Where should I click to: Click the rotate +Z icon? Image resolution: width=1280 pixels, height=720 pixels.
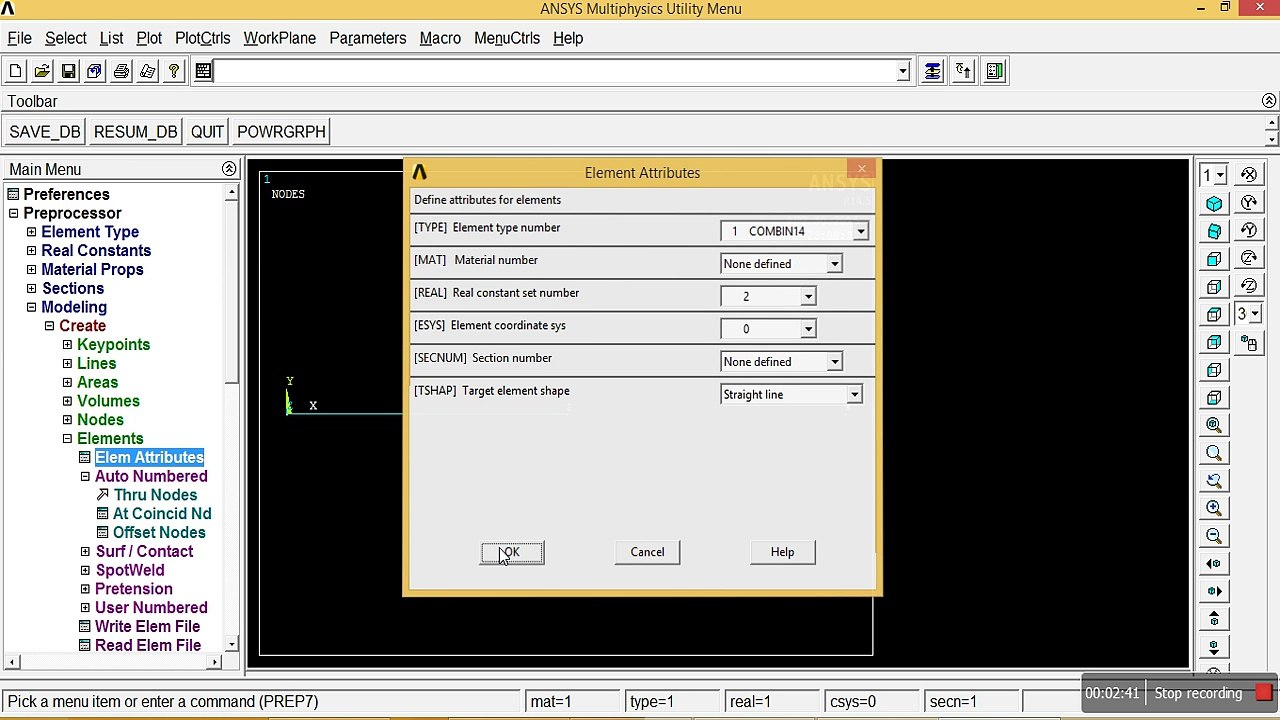coord(1249,258)
